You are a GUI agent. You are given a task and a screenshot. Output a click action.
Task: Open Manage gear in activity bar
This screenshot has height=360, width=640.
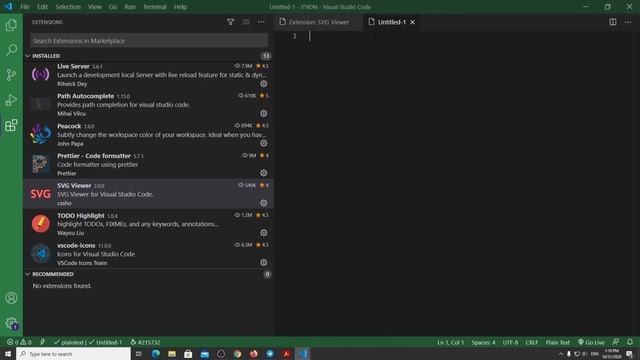11,323
